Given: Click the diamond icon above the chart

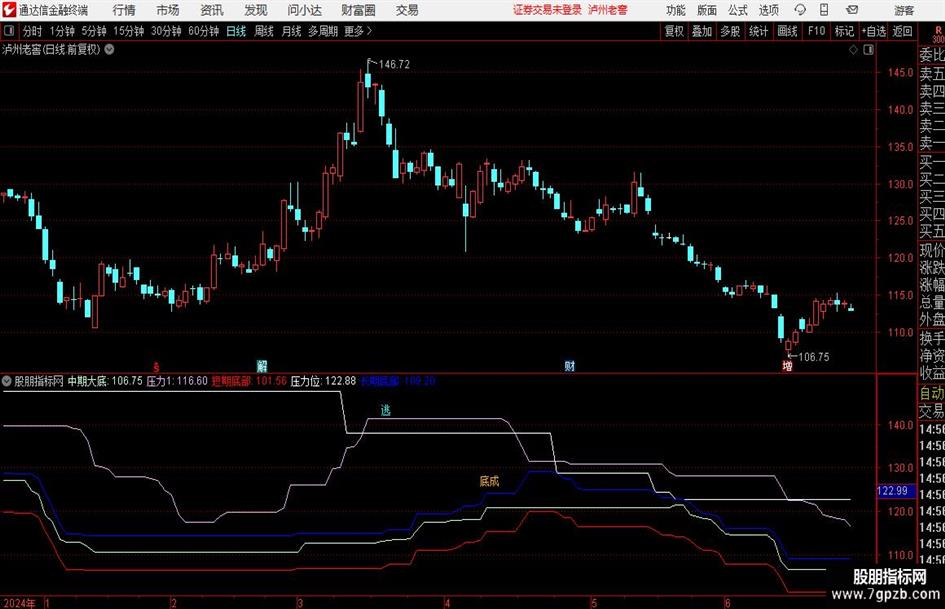Looking at the screenshot, I should tap(853, 50).
